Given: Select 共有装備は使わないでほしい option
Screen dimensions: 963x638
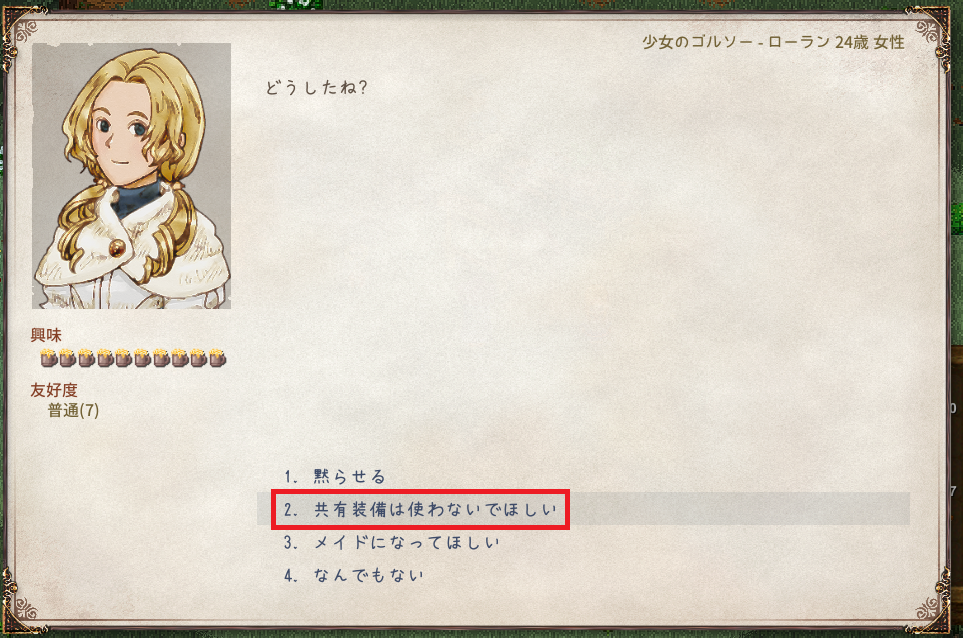Looking at the screenshot, I should 583,509.
